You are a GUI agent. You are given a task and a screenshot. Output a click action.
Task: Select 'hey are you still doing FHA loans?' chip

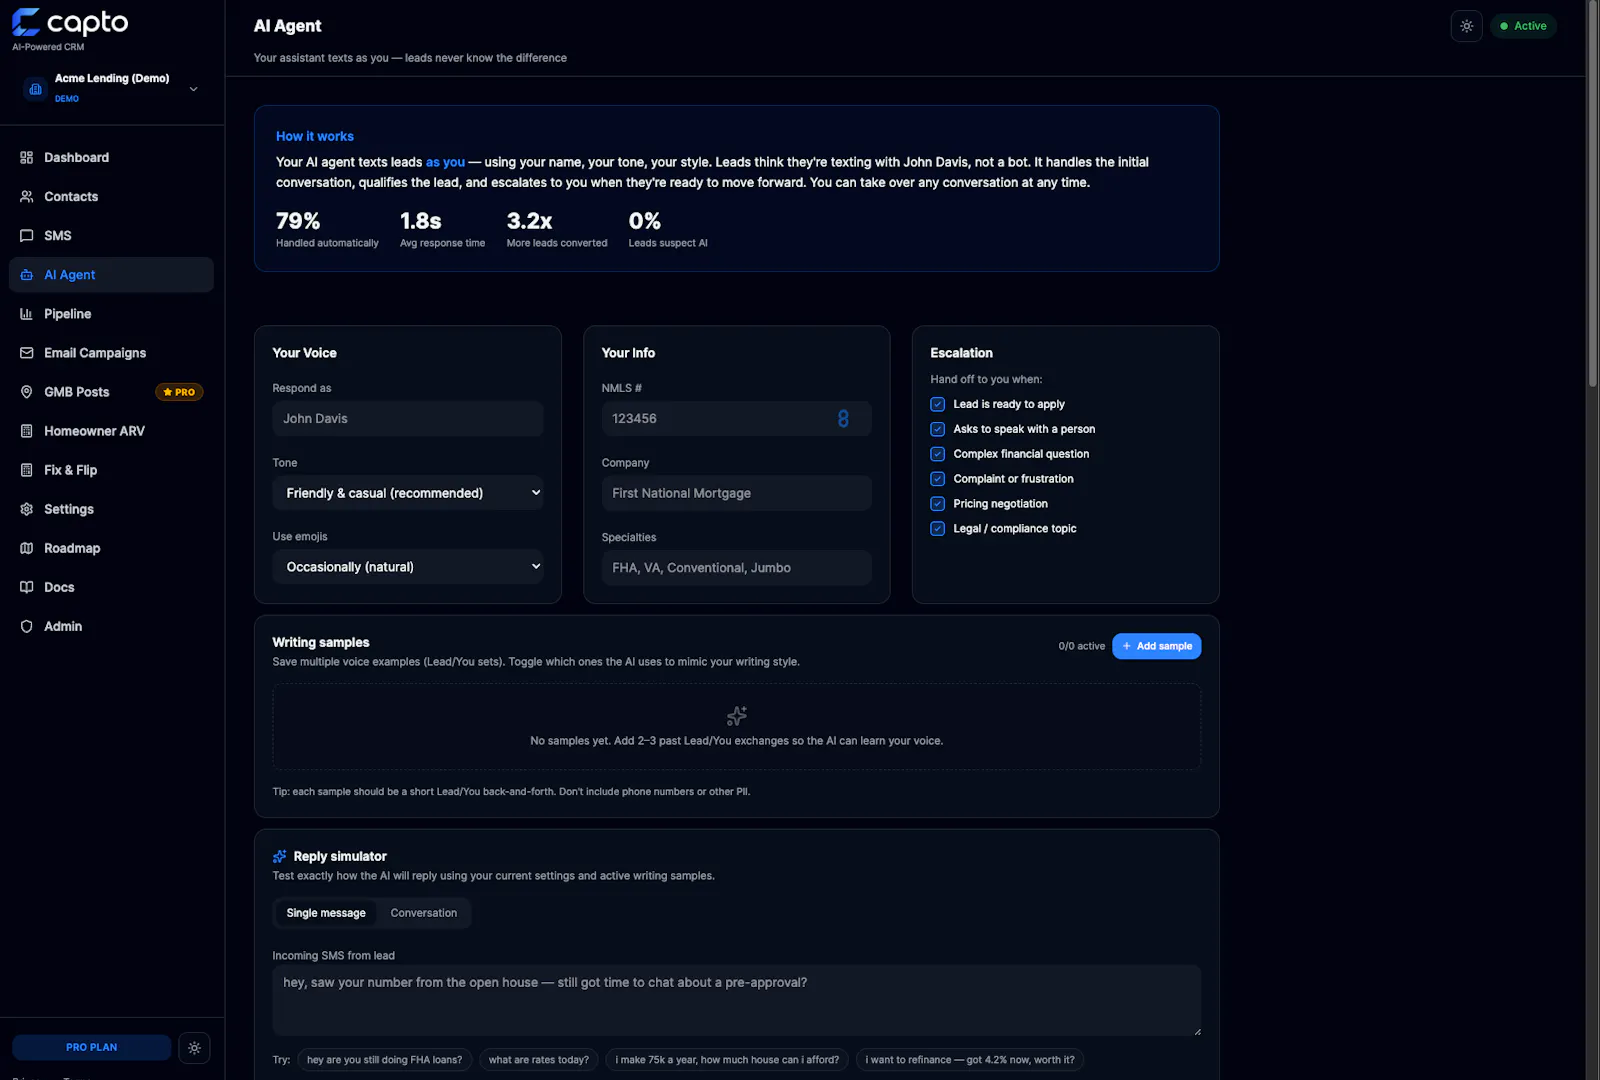coord(385,1060)
